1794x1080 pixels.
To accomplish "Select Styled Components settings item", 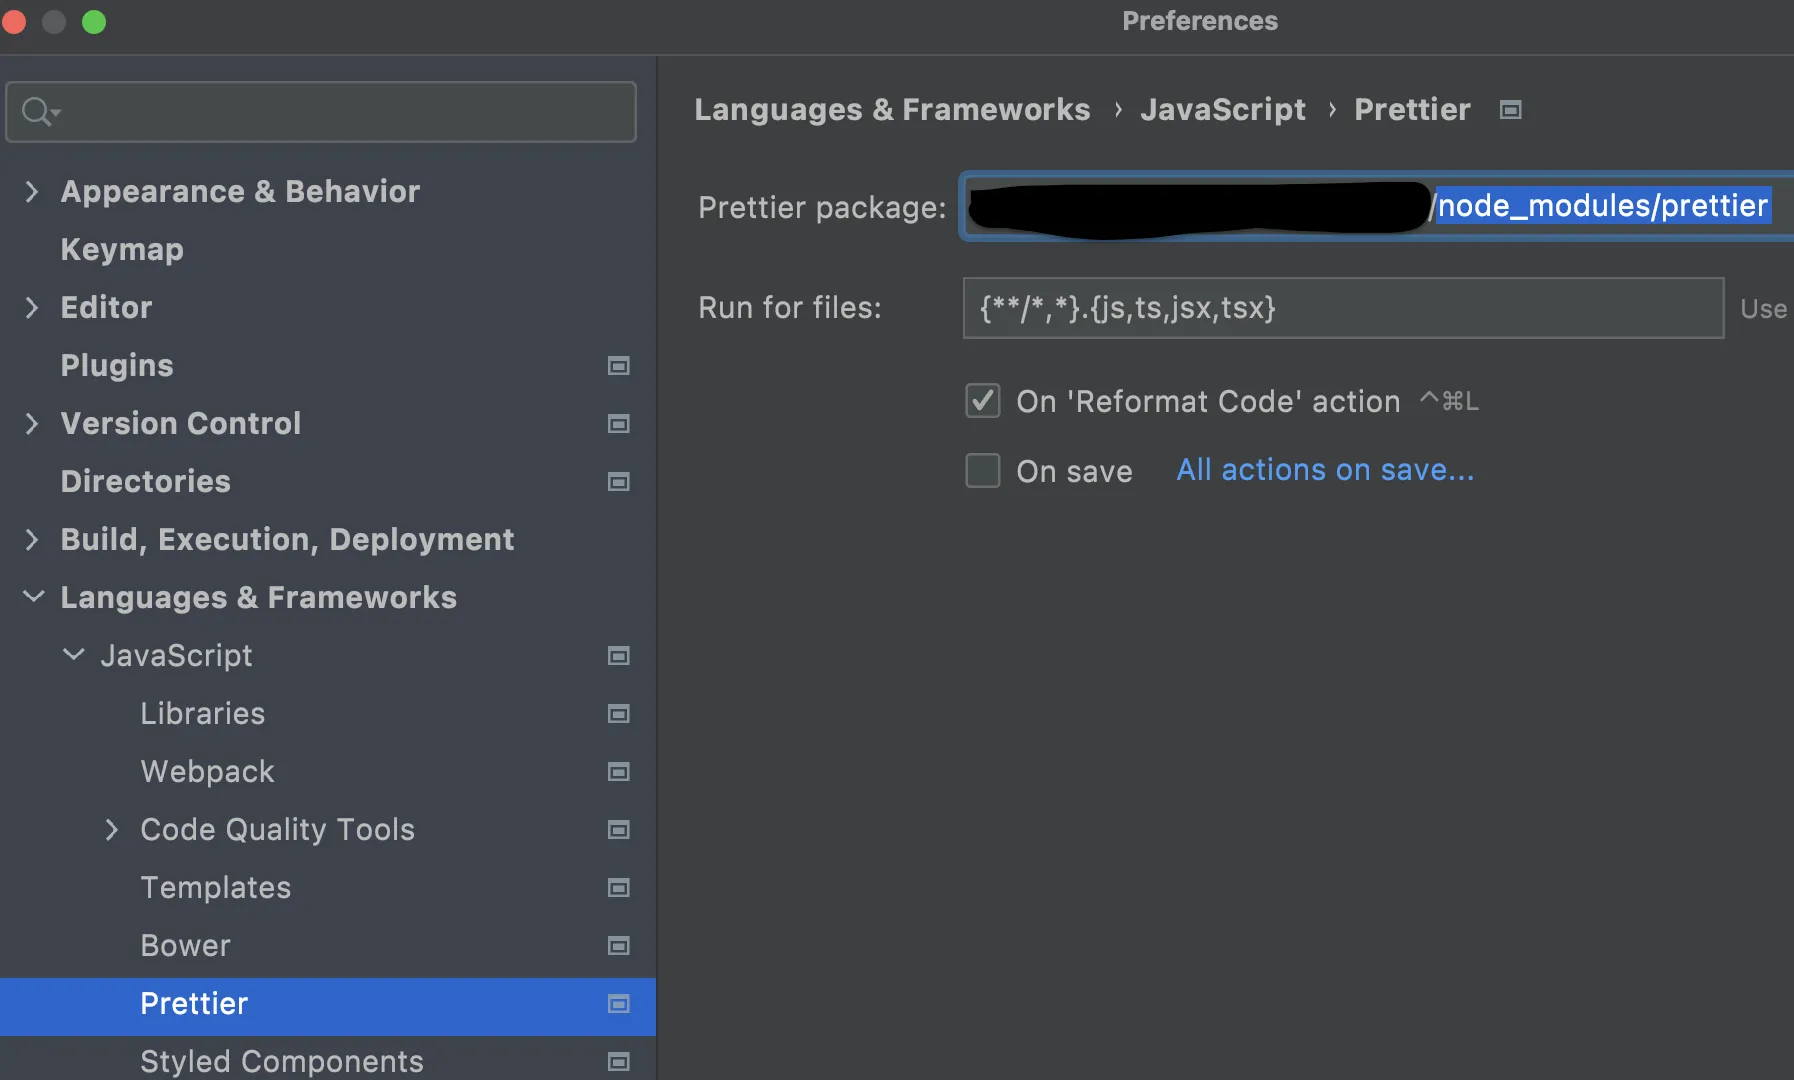I will 282,1062.
